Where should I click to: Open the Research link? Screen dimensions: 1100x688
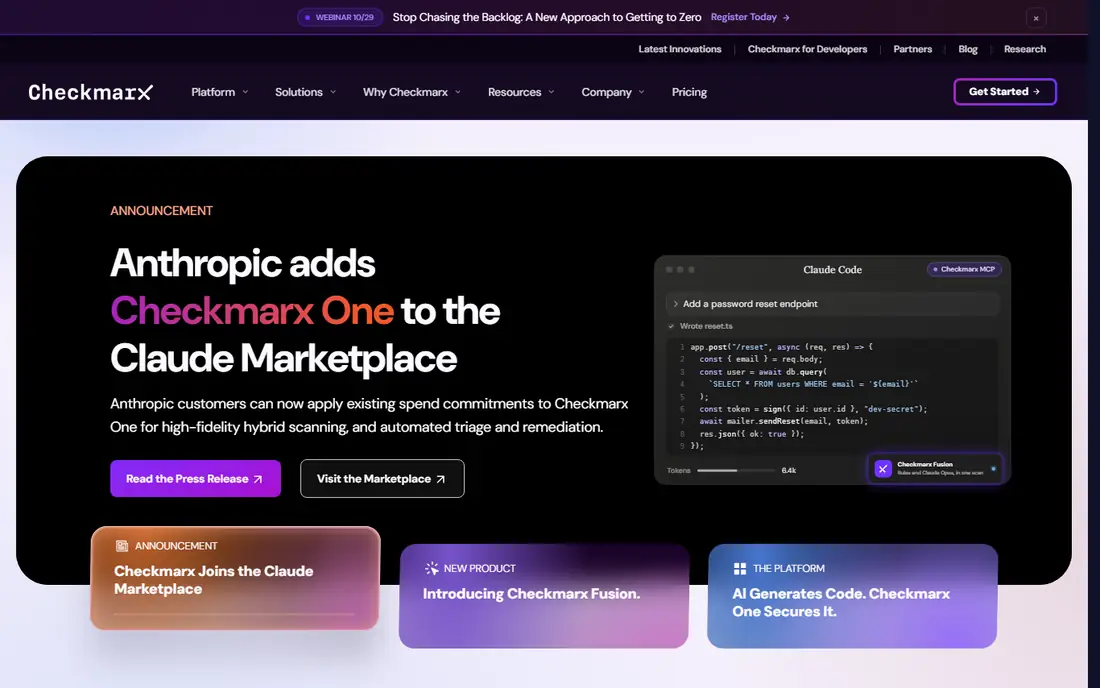click(1025, 49)
